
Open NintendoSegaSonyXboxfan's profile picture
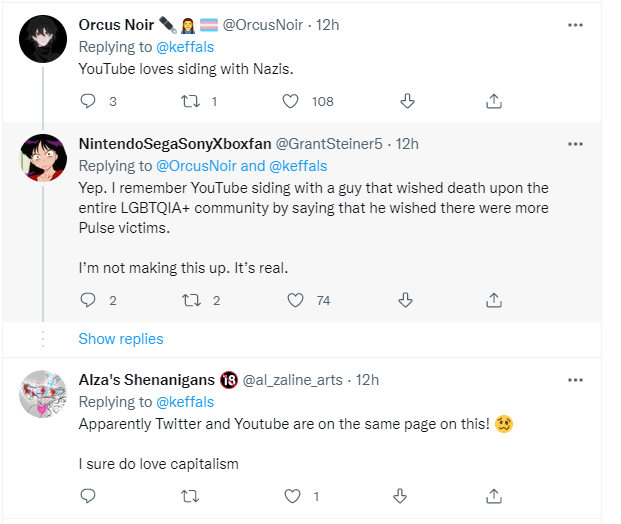(41, 158)
